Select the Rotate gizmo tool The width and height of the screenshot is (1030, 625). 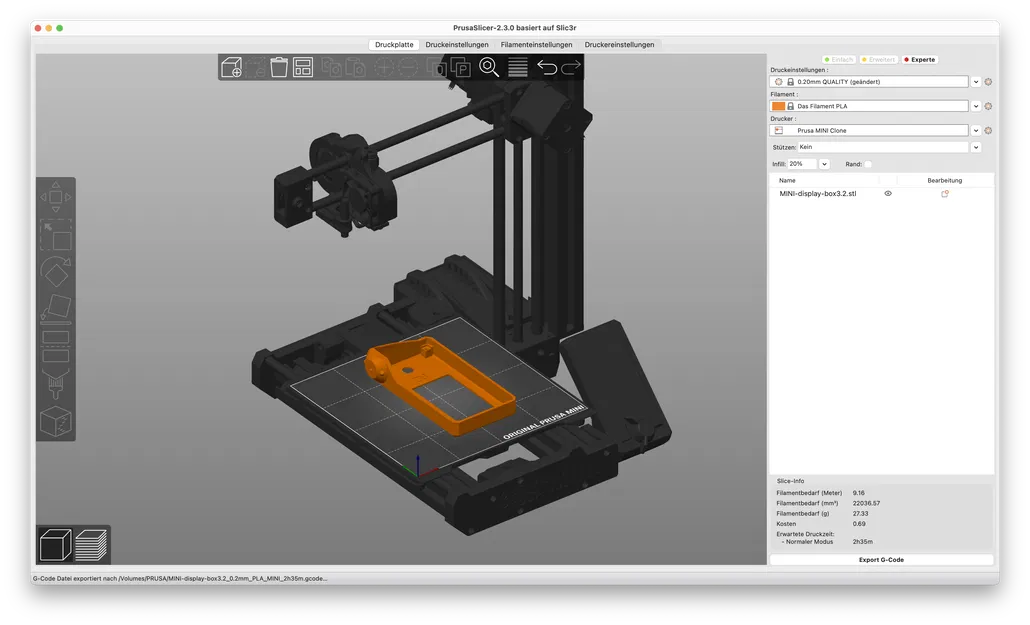pyautogui.click(x=56, y=272)
